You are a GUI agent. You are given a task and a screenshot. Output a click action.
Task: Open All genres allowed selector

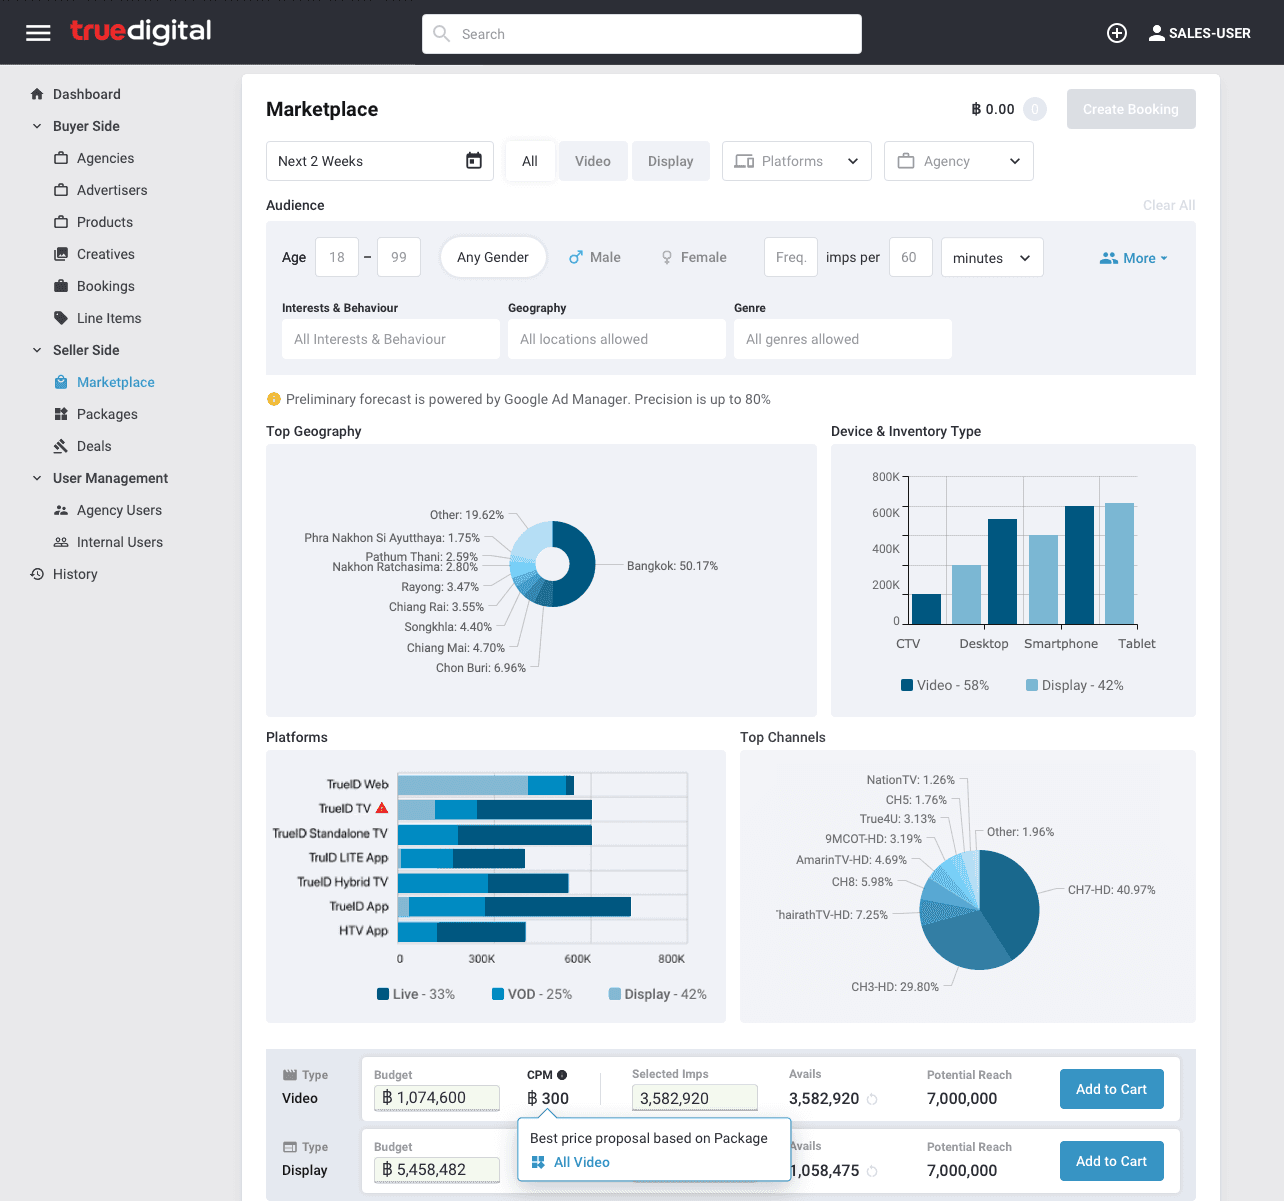coord(843,339)
